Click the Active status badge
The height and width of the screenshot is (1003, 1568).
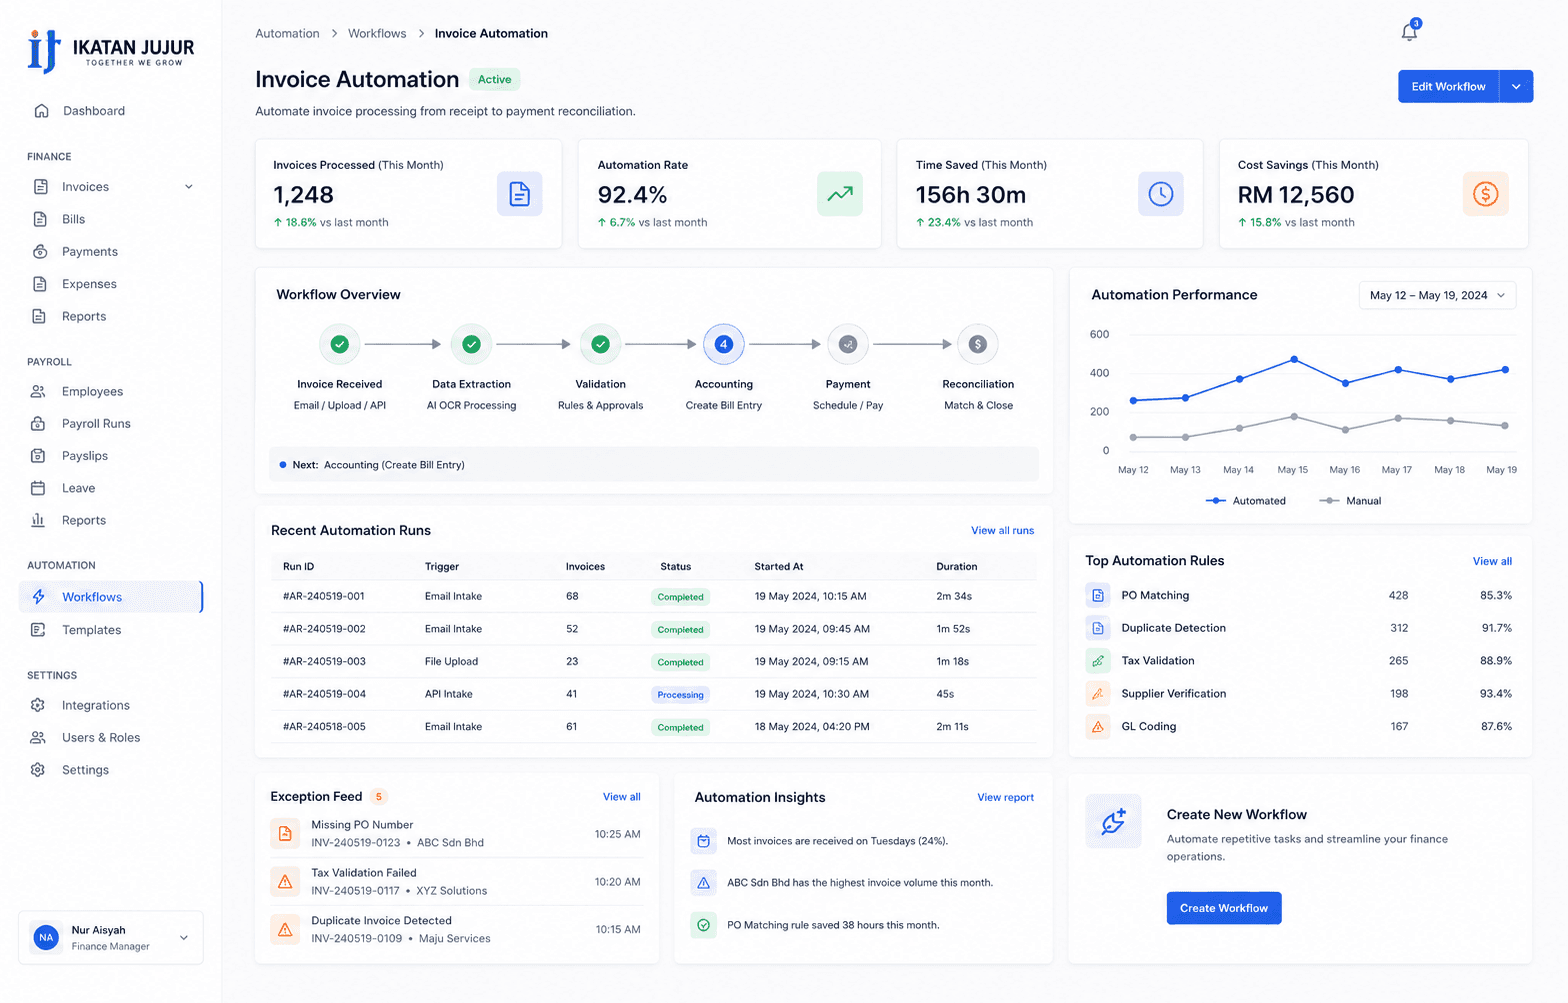[494, 80]
